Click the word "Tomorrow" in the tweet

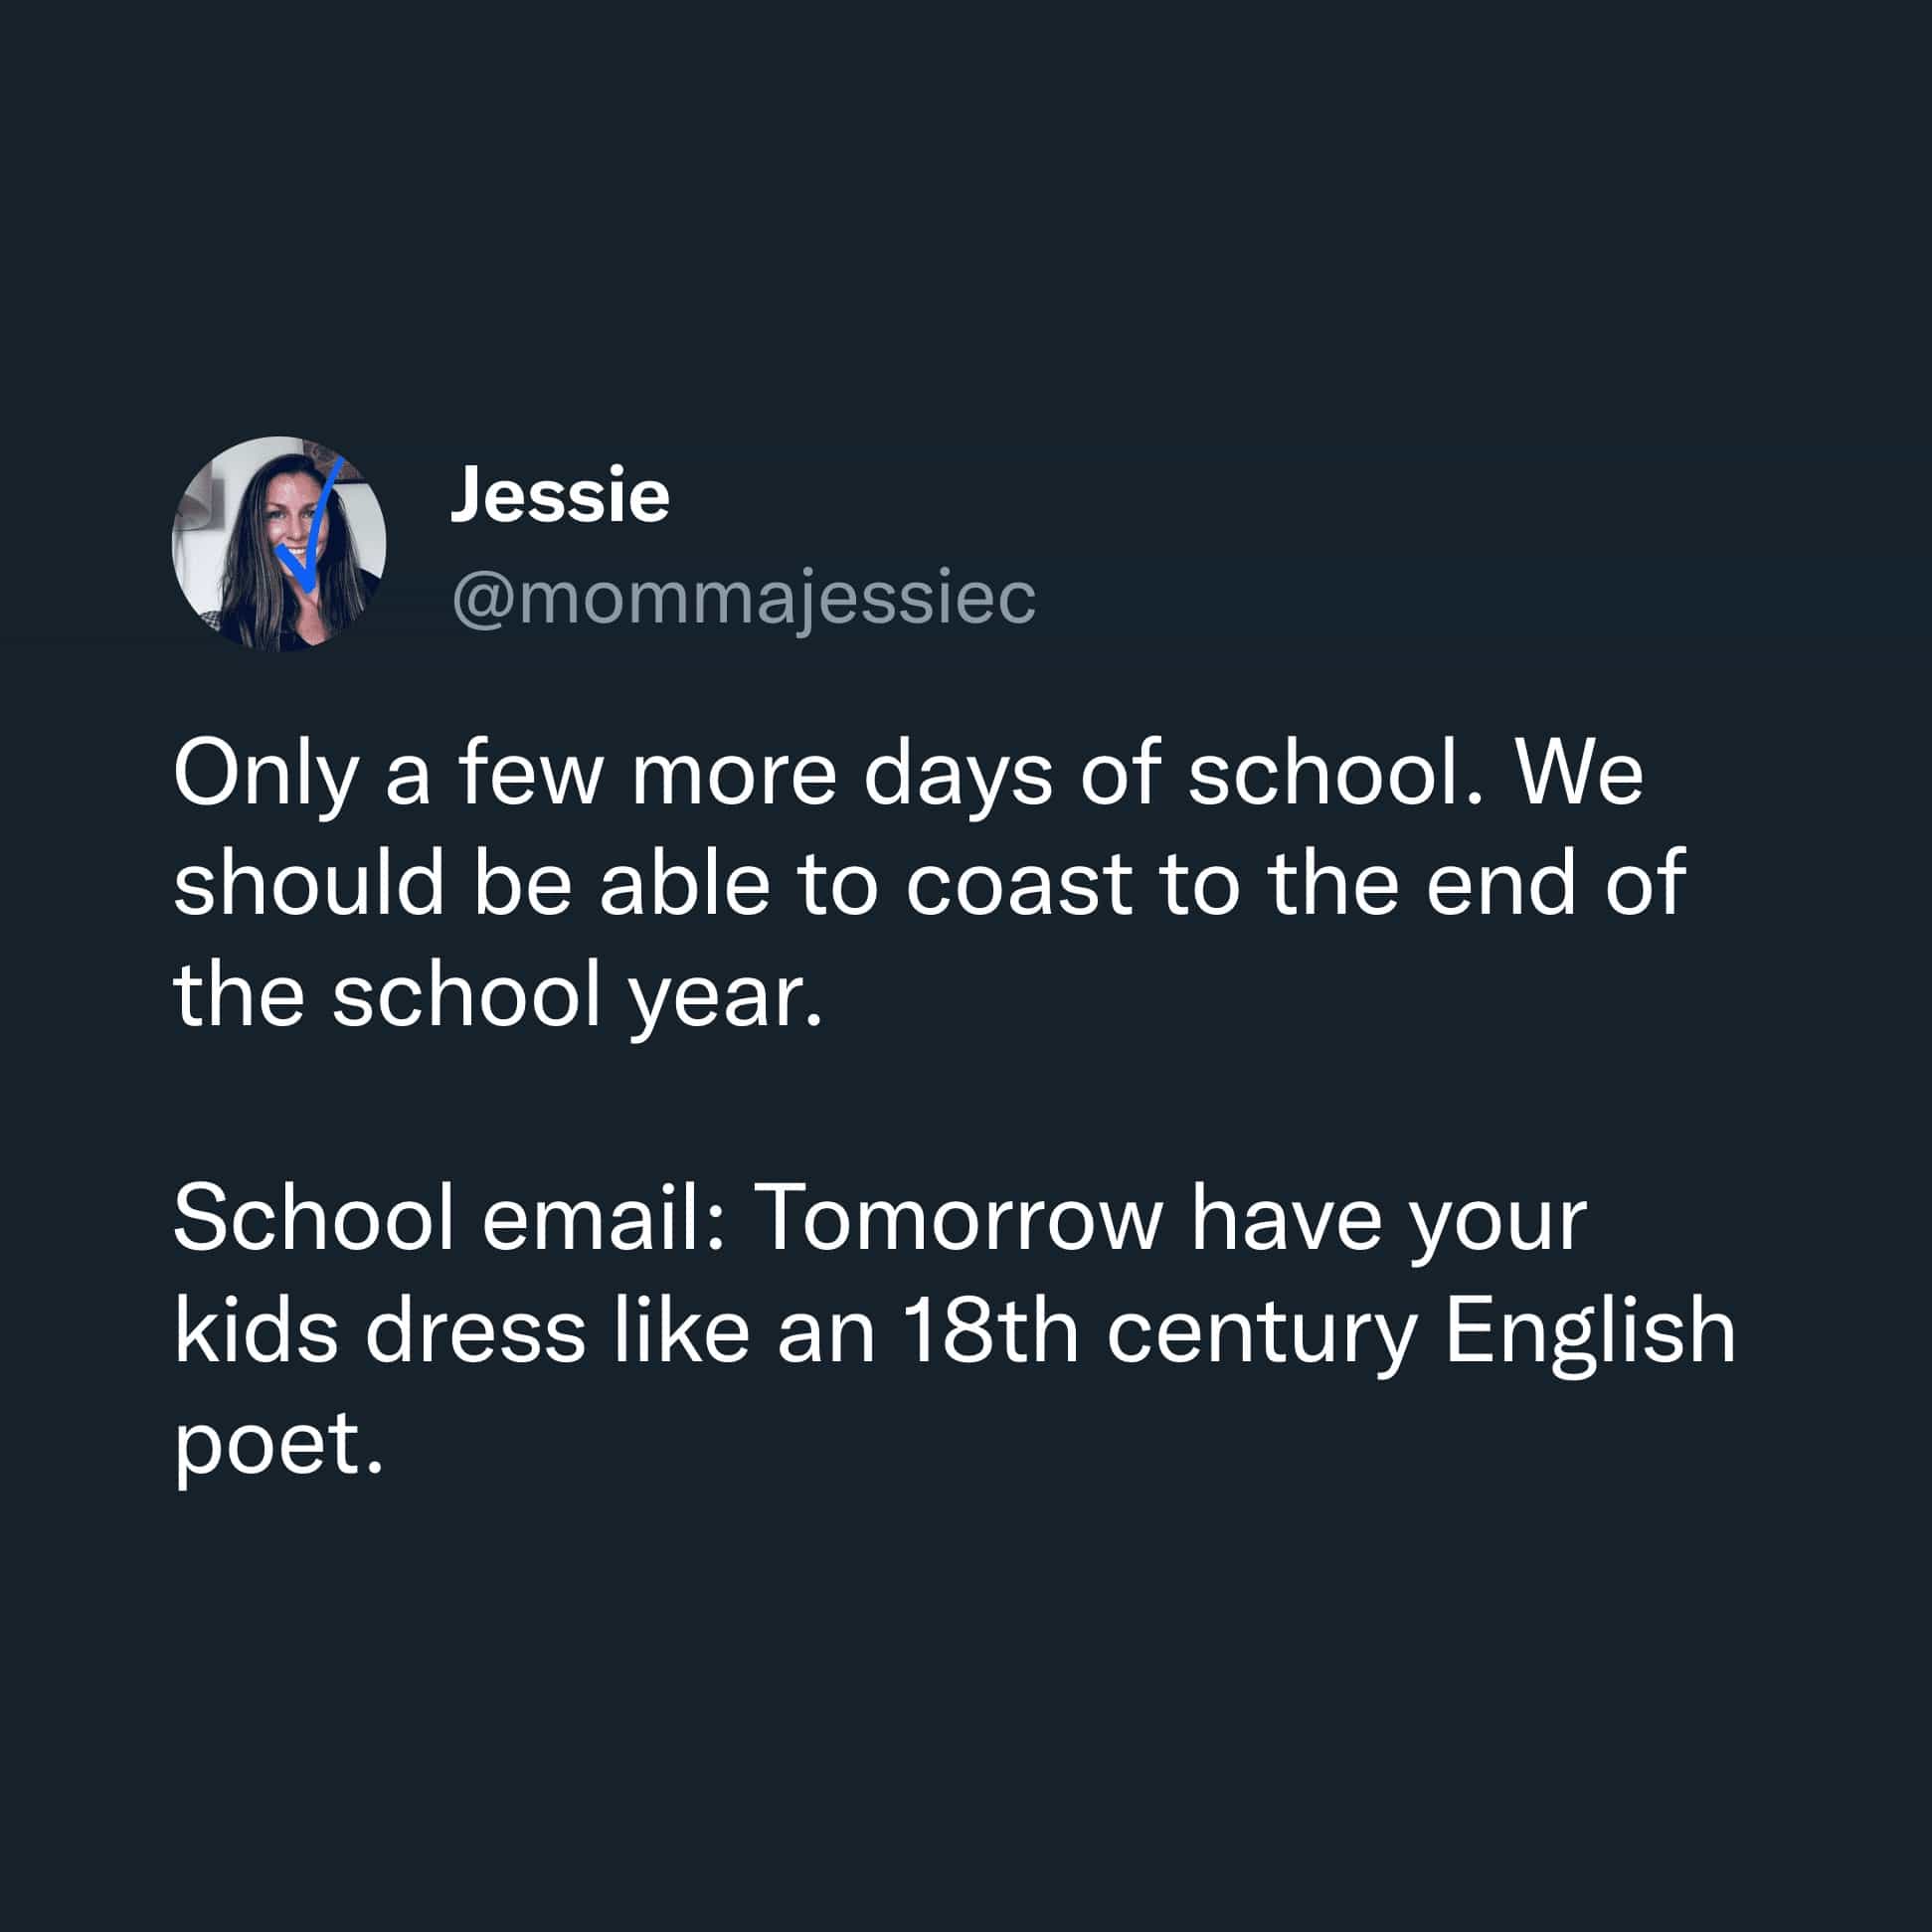(959, 1219)
